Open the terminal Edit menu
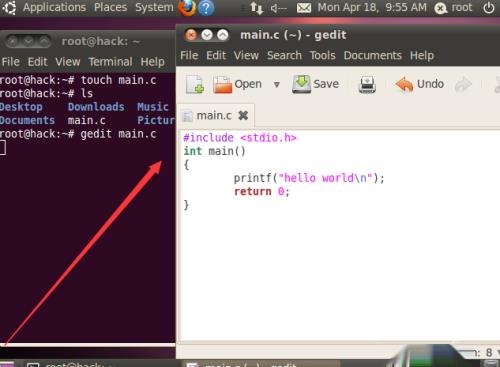Image resolution: width=500 pixels, height=367 pixels. [37, 62]
